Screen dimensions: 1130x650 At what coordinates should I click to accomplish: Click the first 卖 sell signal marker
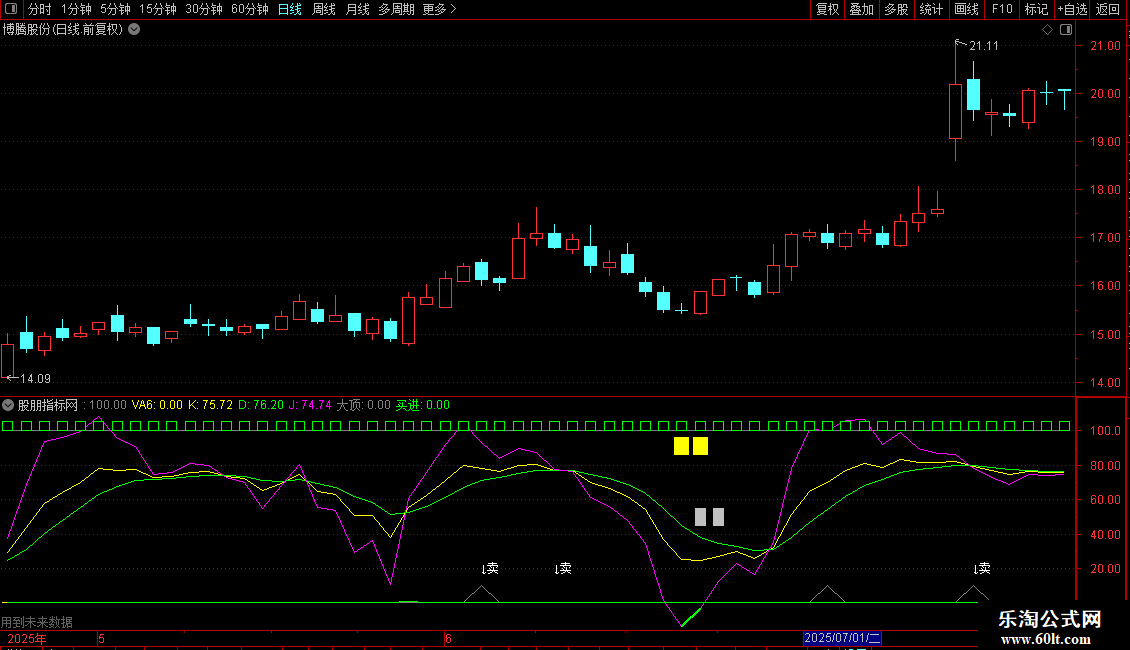click(x=490, y=569)
